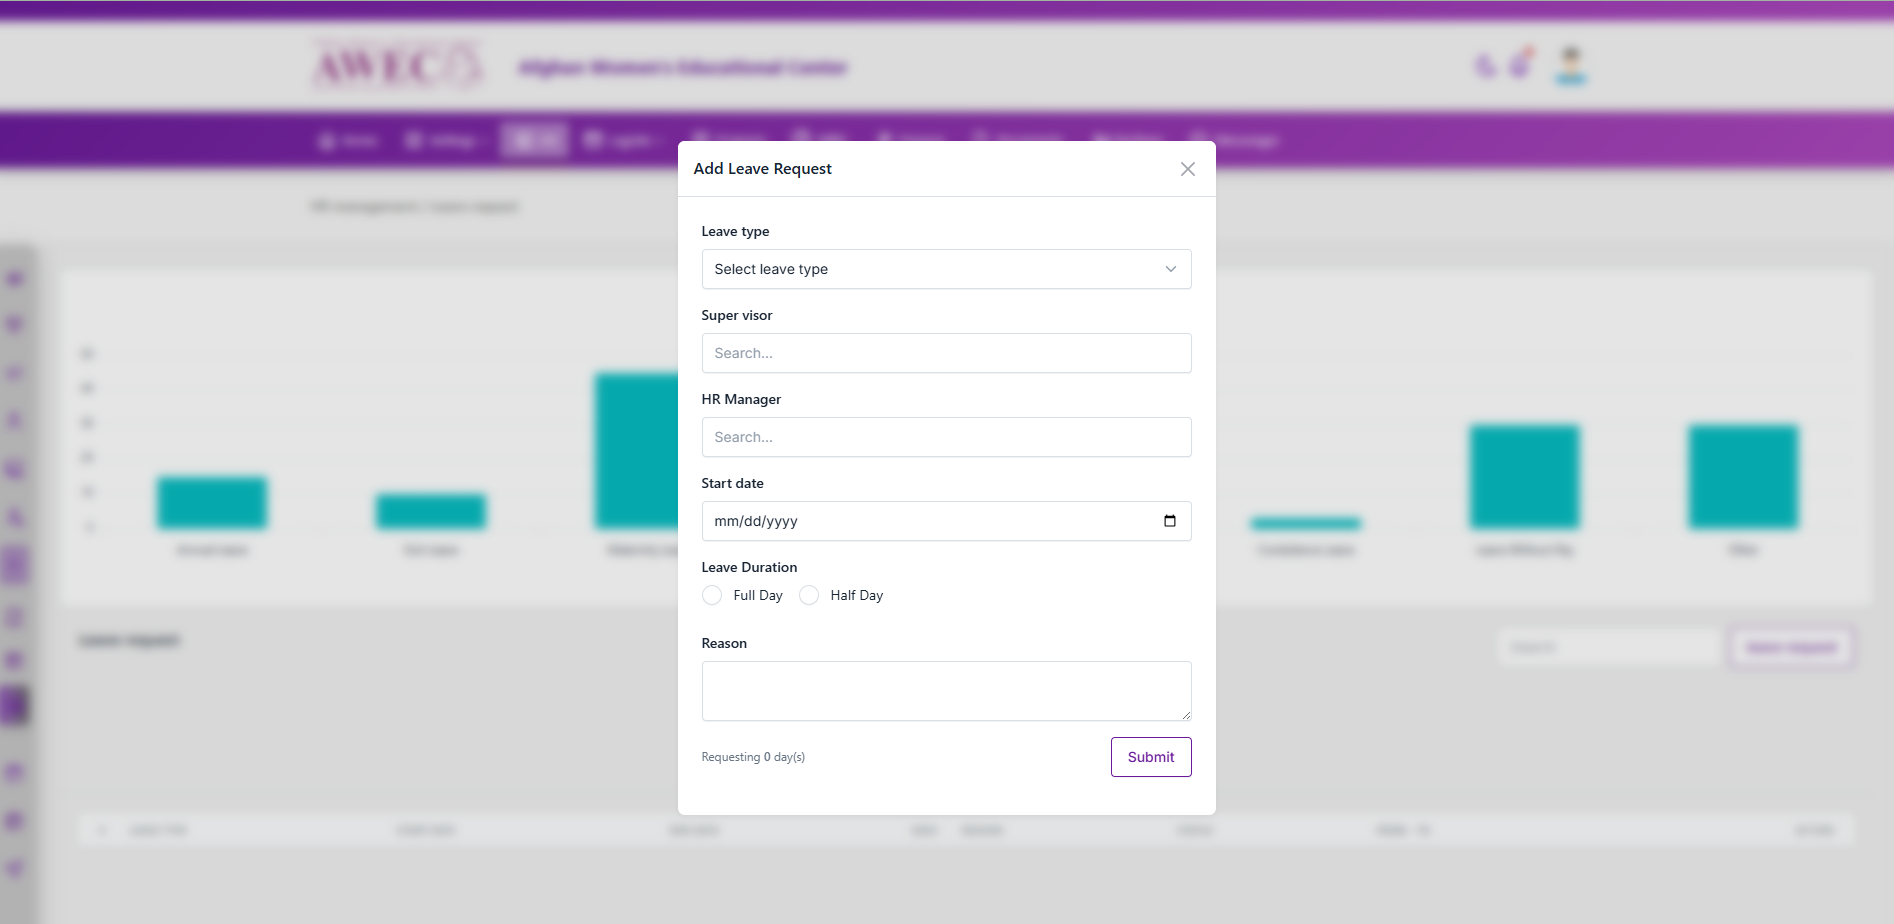Click the highlighted white item in the purple navbar

click(533, 140)
